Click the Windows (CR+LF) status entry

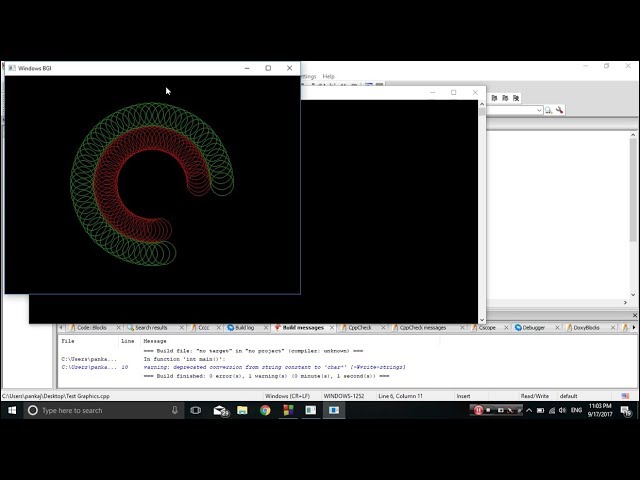pos(287,396)
